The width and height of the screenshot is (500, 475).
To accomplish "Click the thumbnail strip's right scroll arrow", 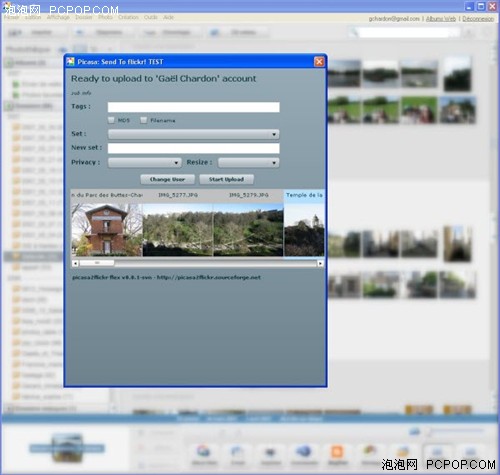I will click(x=320, y=263).
